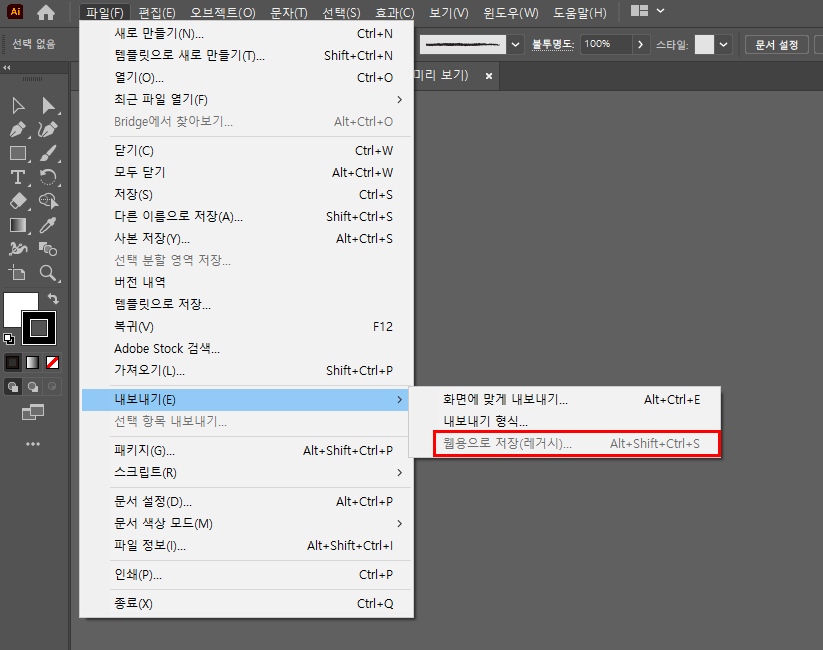The image size is (823, 650).
Task: Go to Illustrator Home screen icon
Action: (x=46, y=13)
